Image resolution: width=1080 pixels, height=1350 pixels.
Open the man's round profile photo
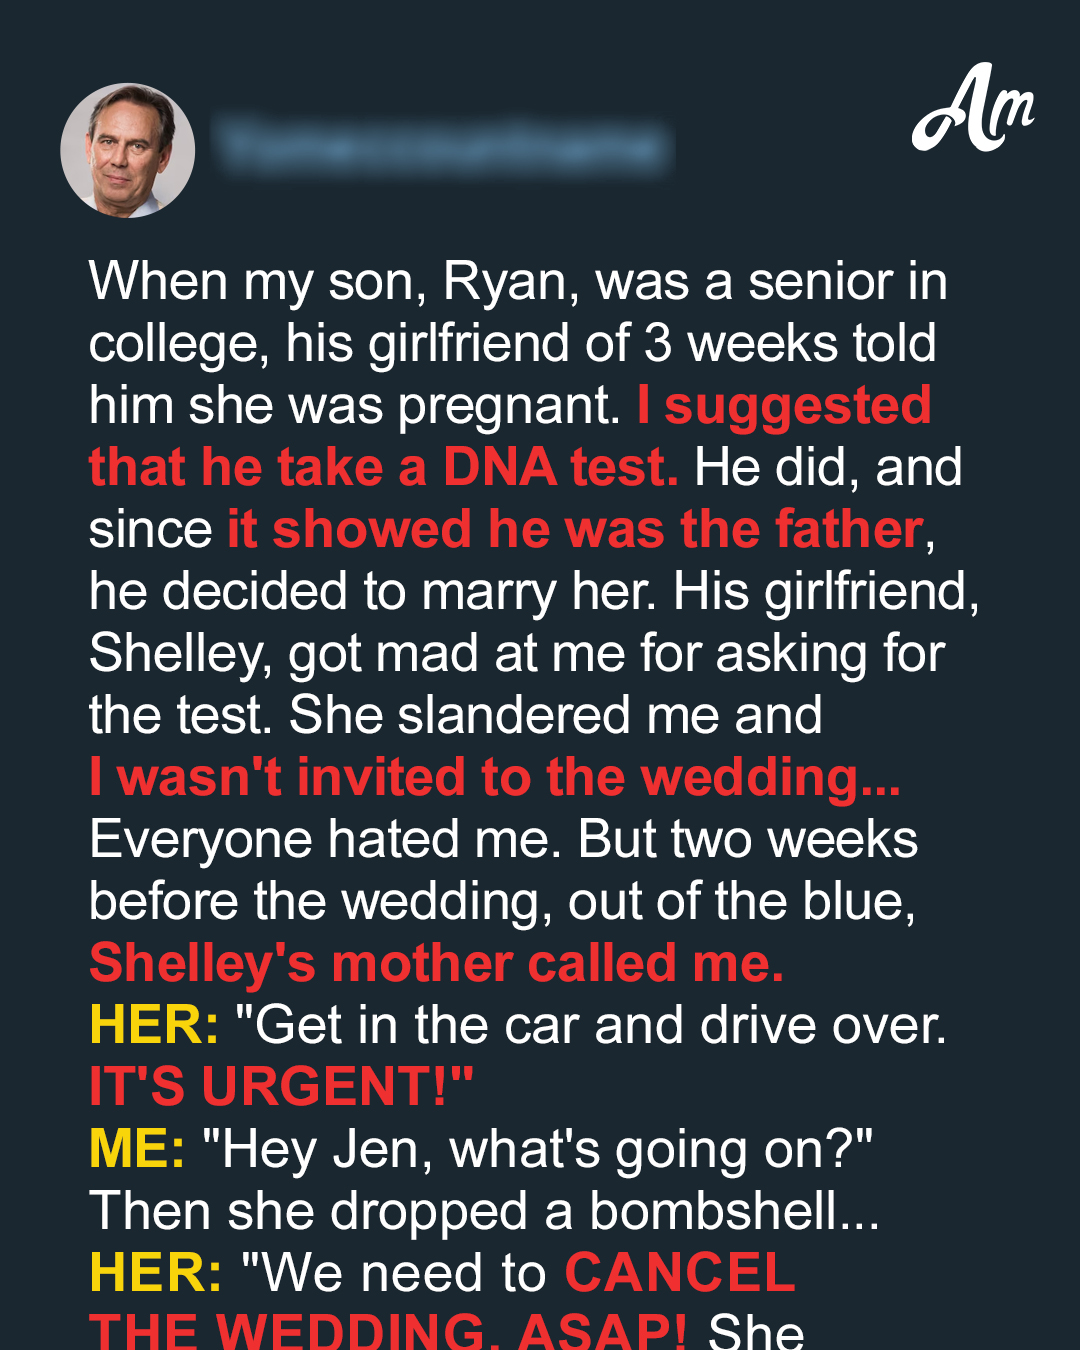click(x=128, y=150)
